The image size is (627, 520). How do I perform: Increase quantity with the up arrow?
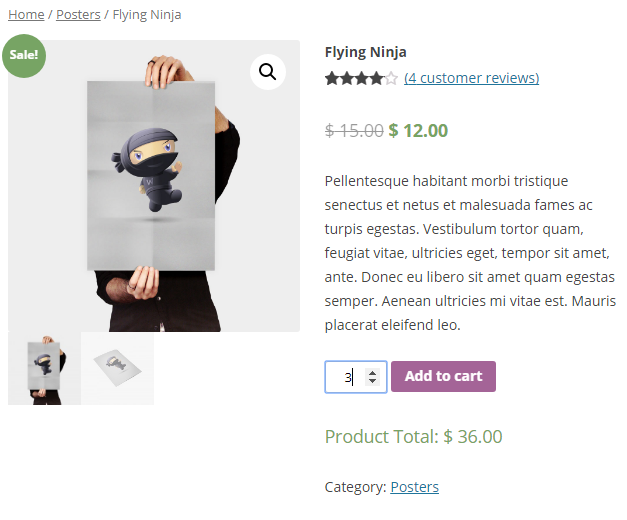coord(372,373)
